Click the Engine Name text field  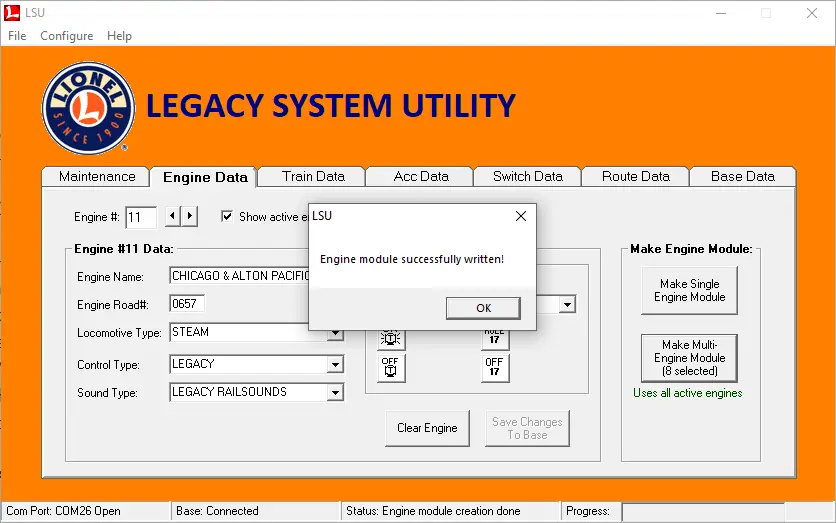(239, 276)
